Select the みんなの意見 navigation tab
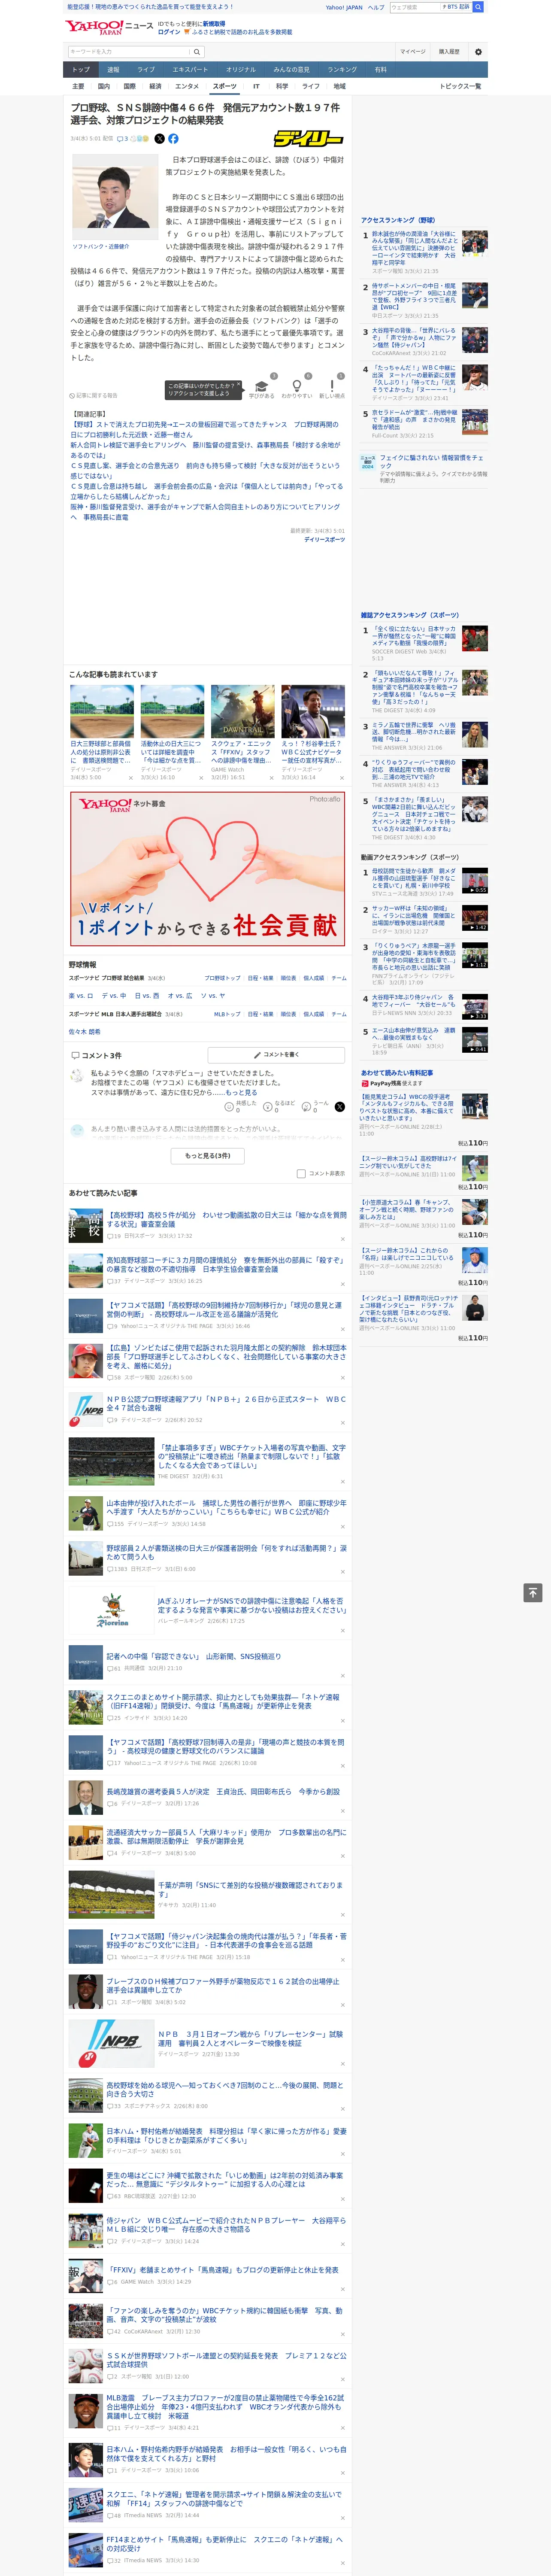The image size is (551, 2576). pos(291,70)
